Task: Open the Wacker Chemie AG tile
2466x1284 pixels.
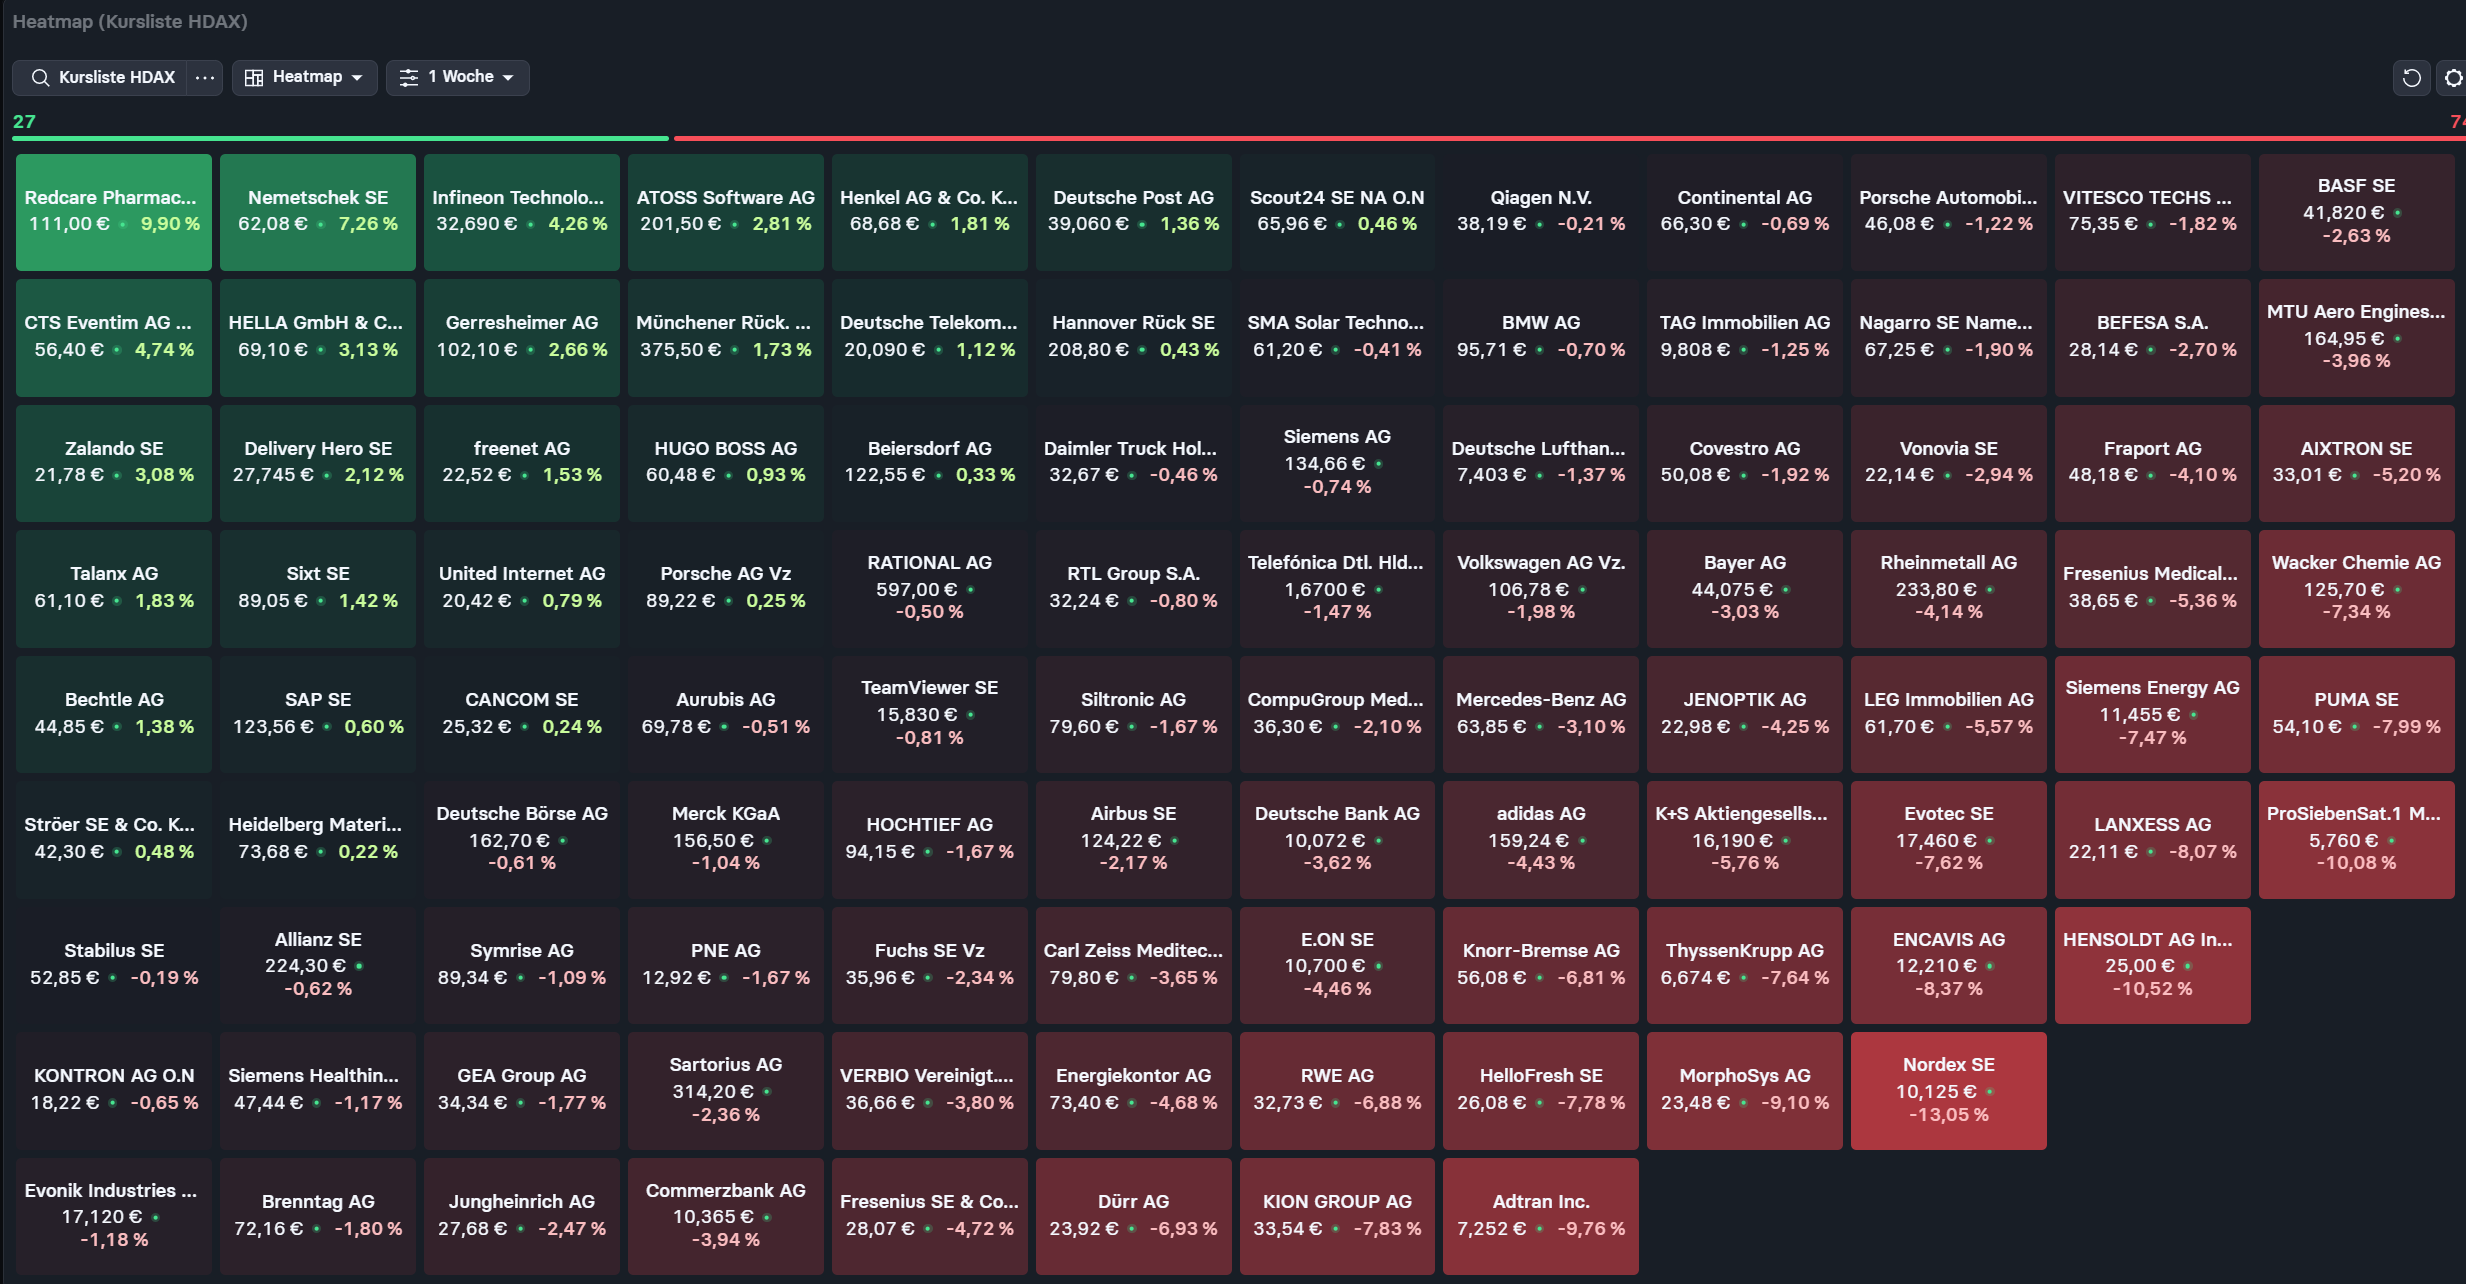Action: click(x=2356, y=589)
